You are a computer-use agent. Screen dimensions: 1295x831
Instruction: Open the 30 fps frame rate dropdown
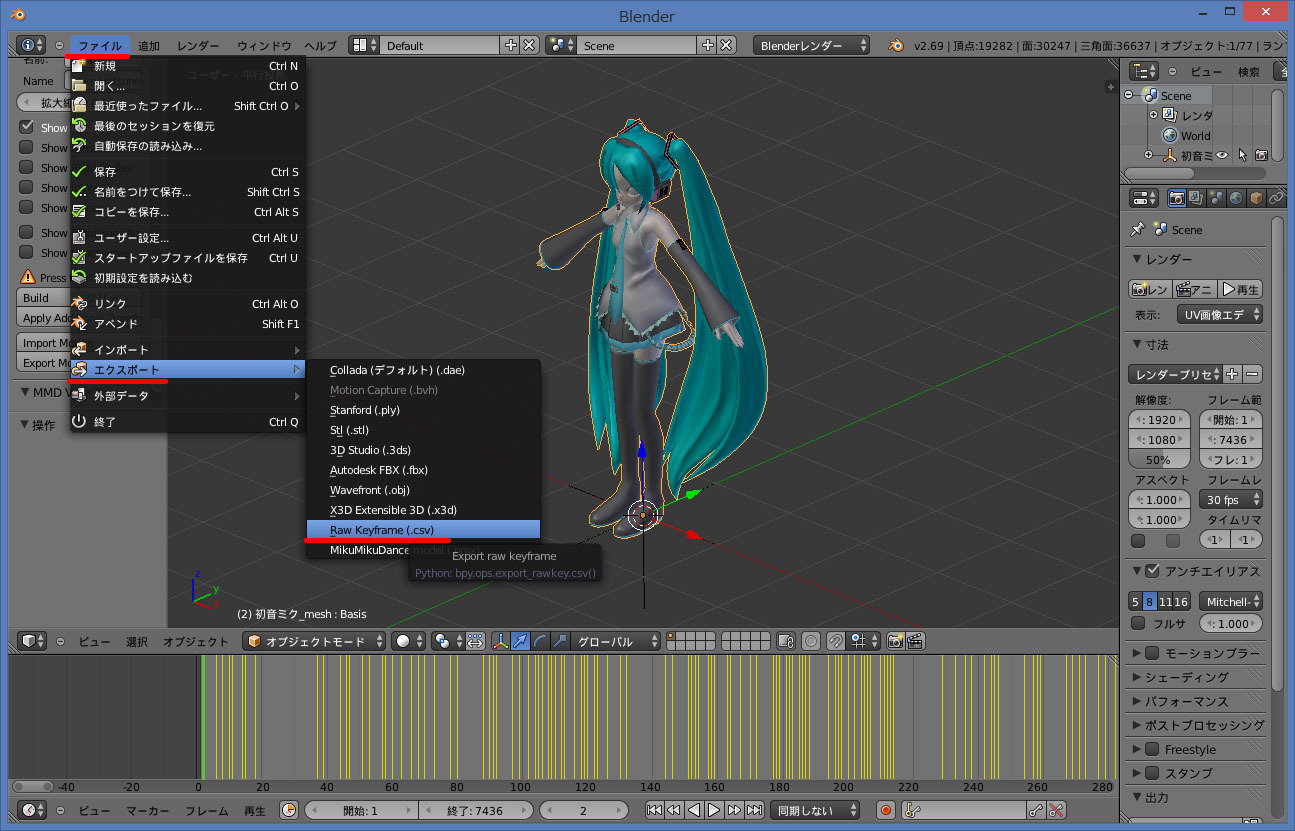tap(1231, 499)
